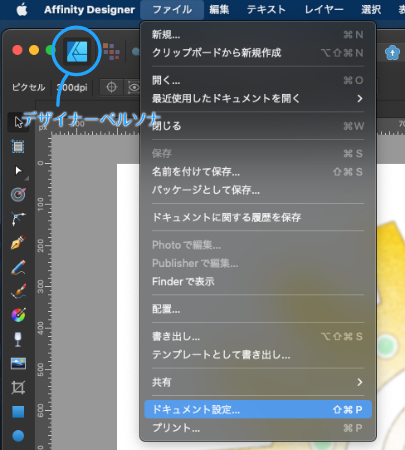
Task: Switch to the Designer Persona icon
Action: (x=77, y=51)
